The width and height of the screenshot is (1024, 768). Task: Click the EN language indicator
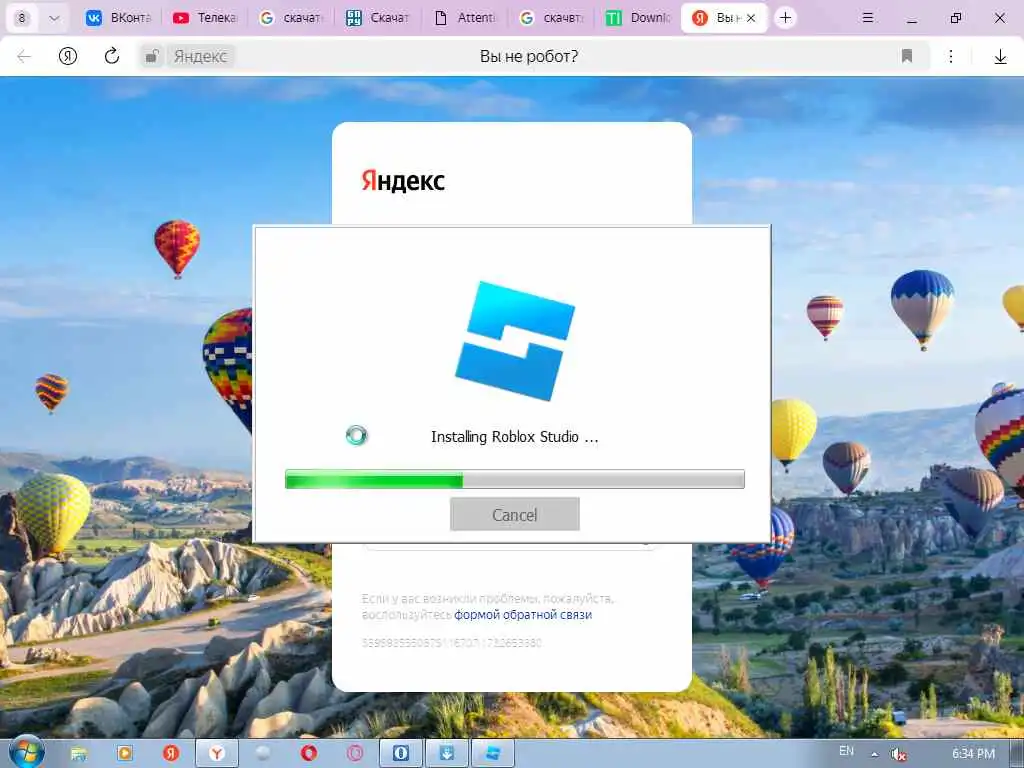pyautogui.click(x=846, y=750)
